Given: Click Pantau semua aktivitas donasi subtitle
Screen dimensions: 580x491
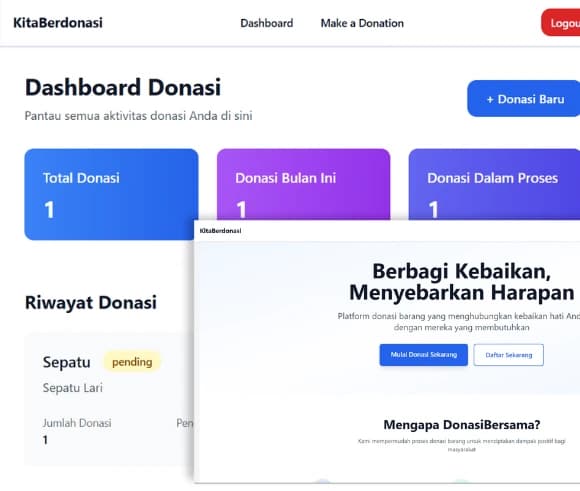Looking at the screenshot, I should coord(139,116).
